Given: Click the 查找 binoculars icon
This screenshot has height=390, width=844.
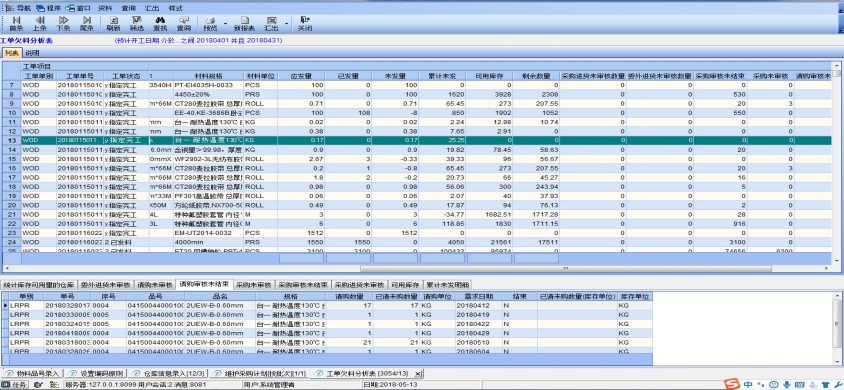Looking at the screenshot, I should pyautogui.click(x=160, y=23).
